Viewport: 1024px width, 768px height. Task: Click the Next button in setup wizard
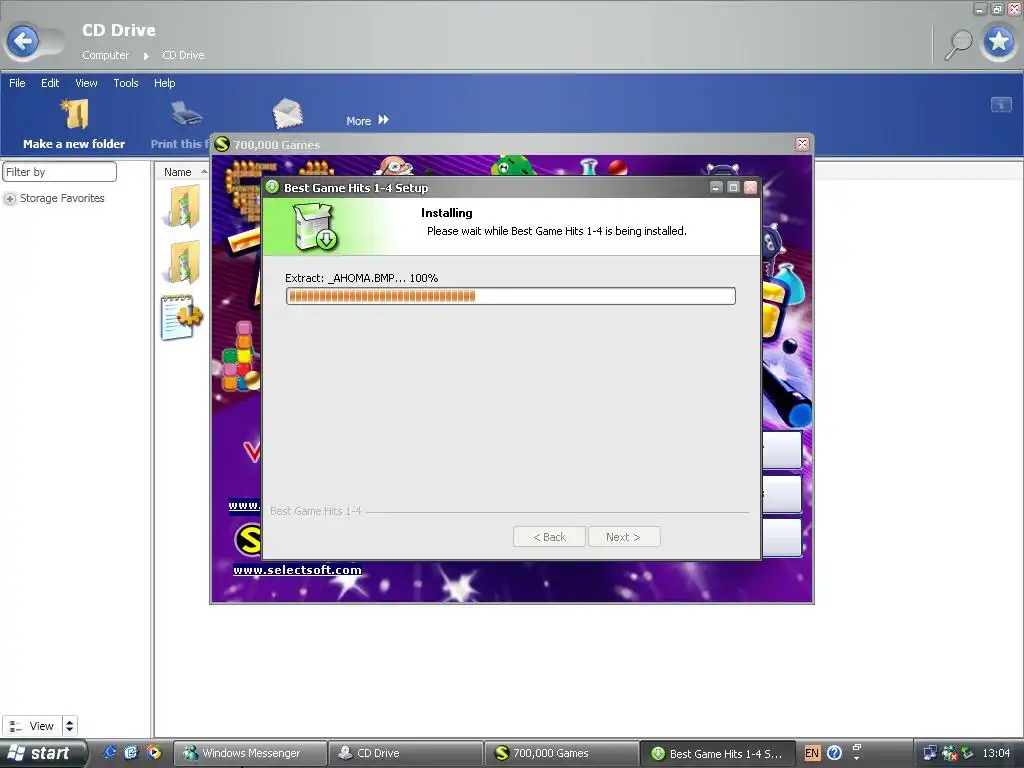[624, 537]
